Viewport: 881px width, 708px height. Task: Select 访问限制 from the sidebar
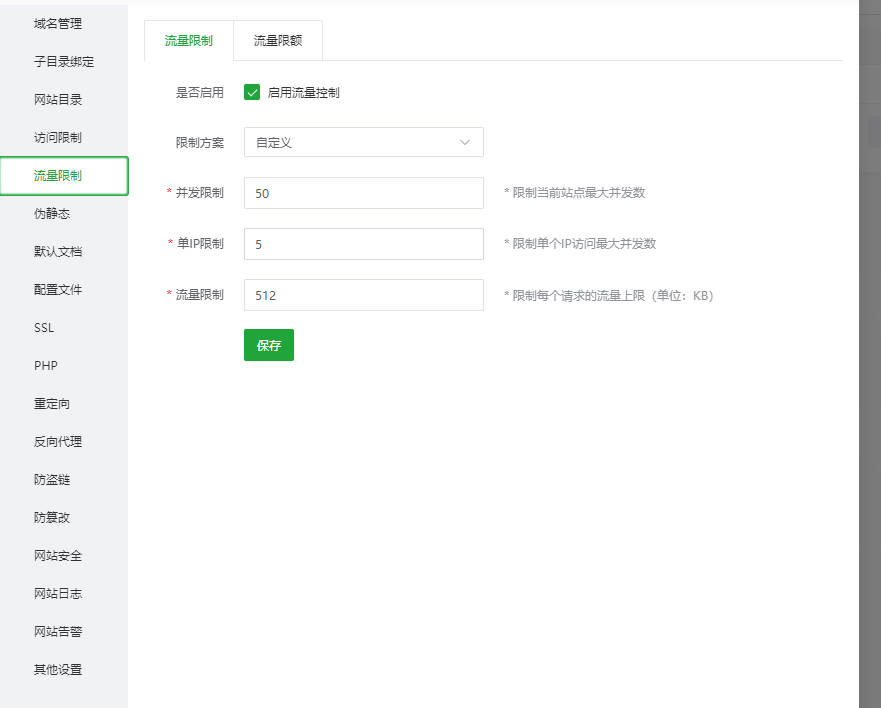[58, 137]
